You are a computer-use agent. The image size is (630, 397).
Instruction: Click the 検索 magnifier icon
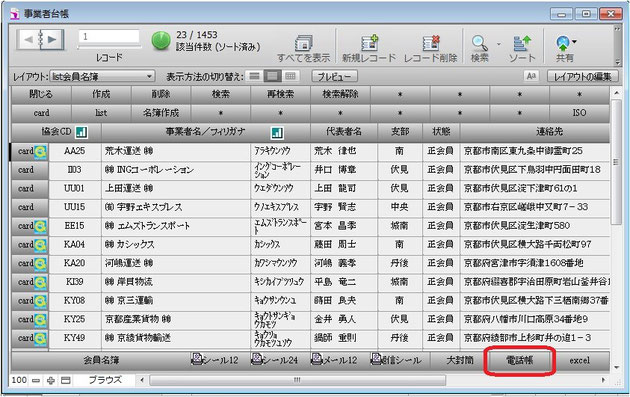pos(479,43)
